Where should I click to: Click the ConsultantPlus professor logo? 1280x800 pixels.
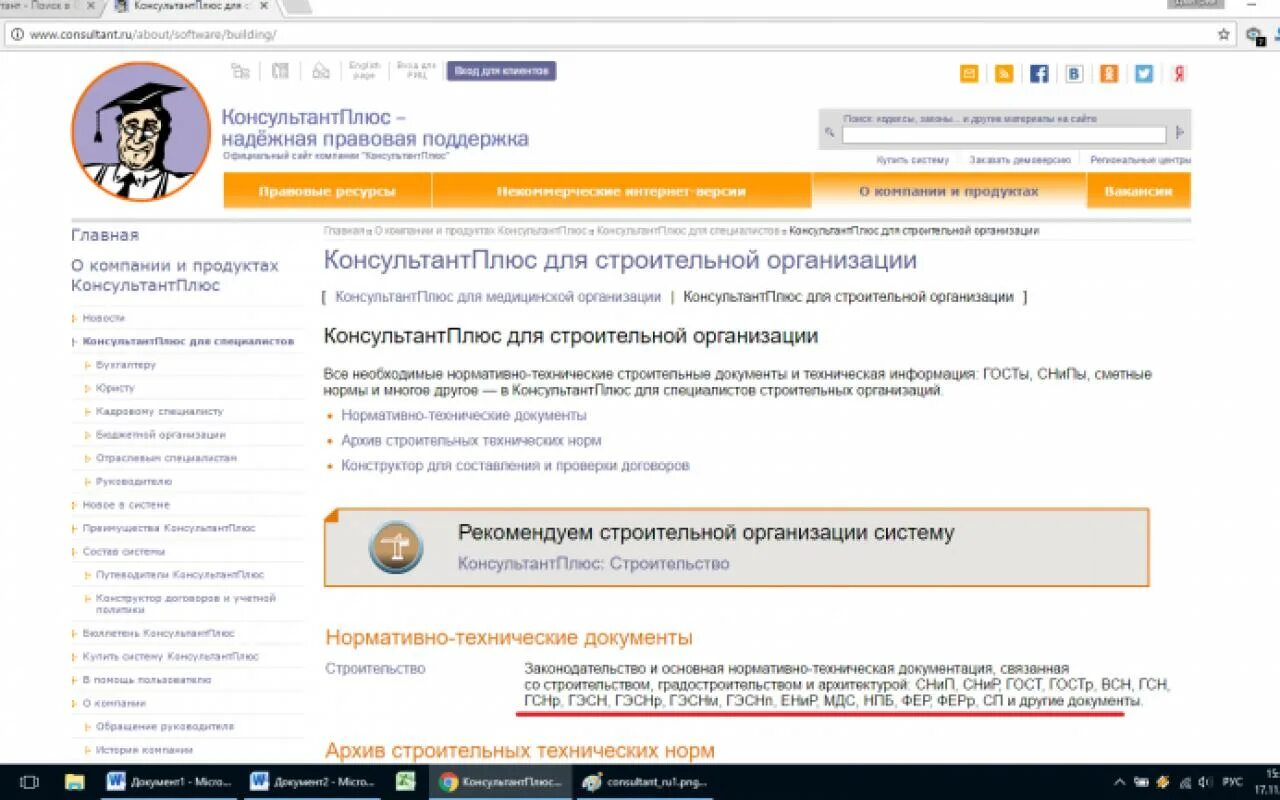point(140,131)
